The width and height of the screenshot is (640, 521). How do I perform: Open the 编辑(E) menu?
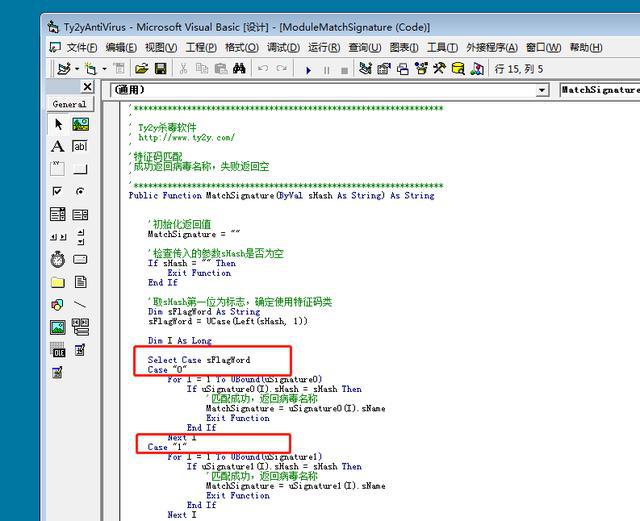pos(121,47)
